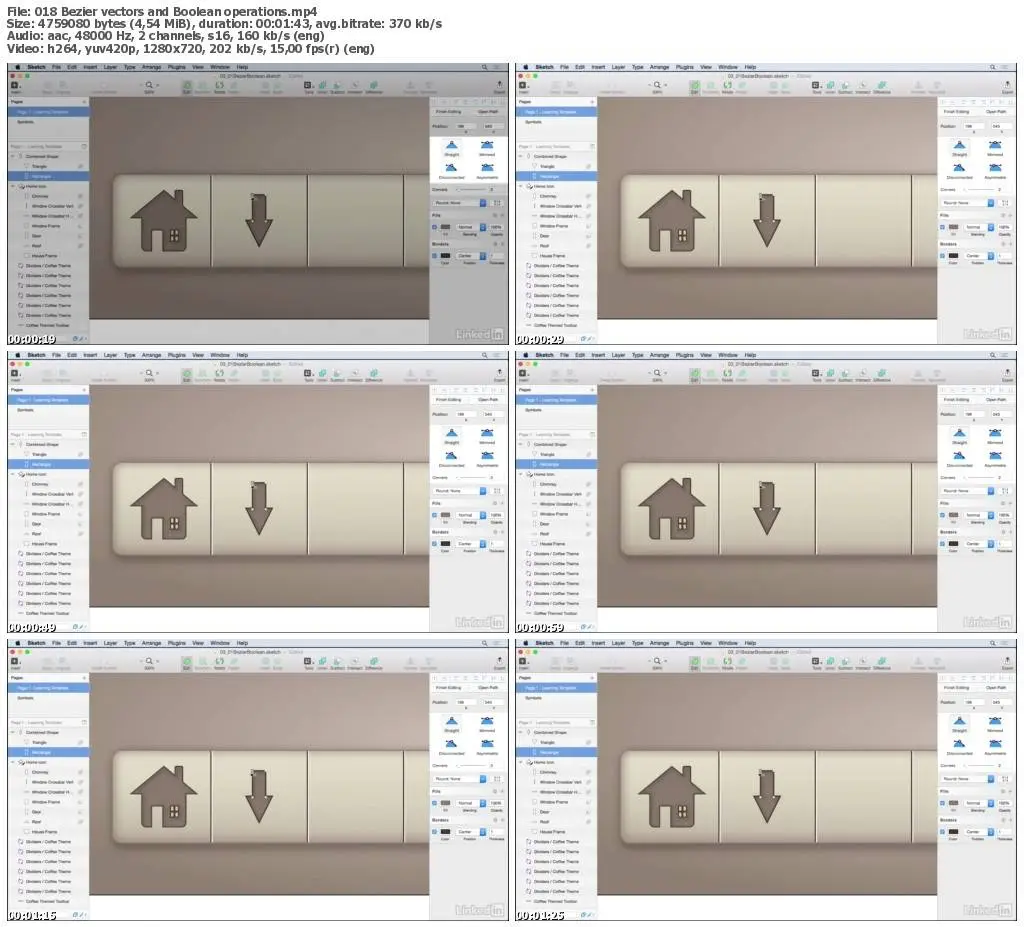Toggle Fills checkbox in 00:01:25 frame
The width and height of the screenshot is (1024, 927).
[942, 803]
